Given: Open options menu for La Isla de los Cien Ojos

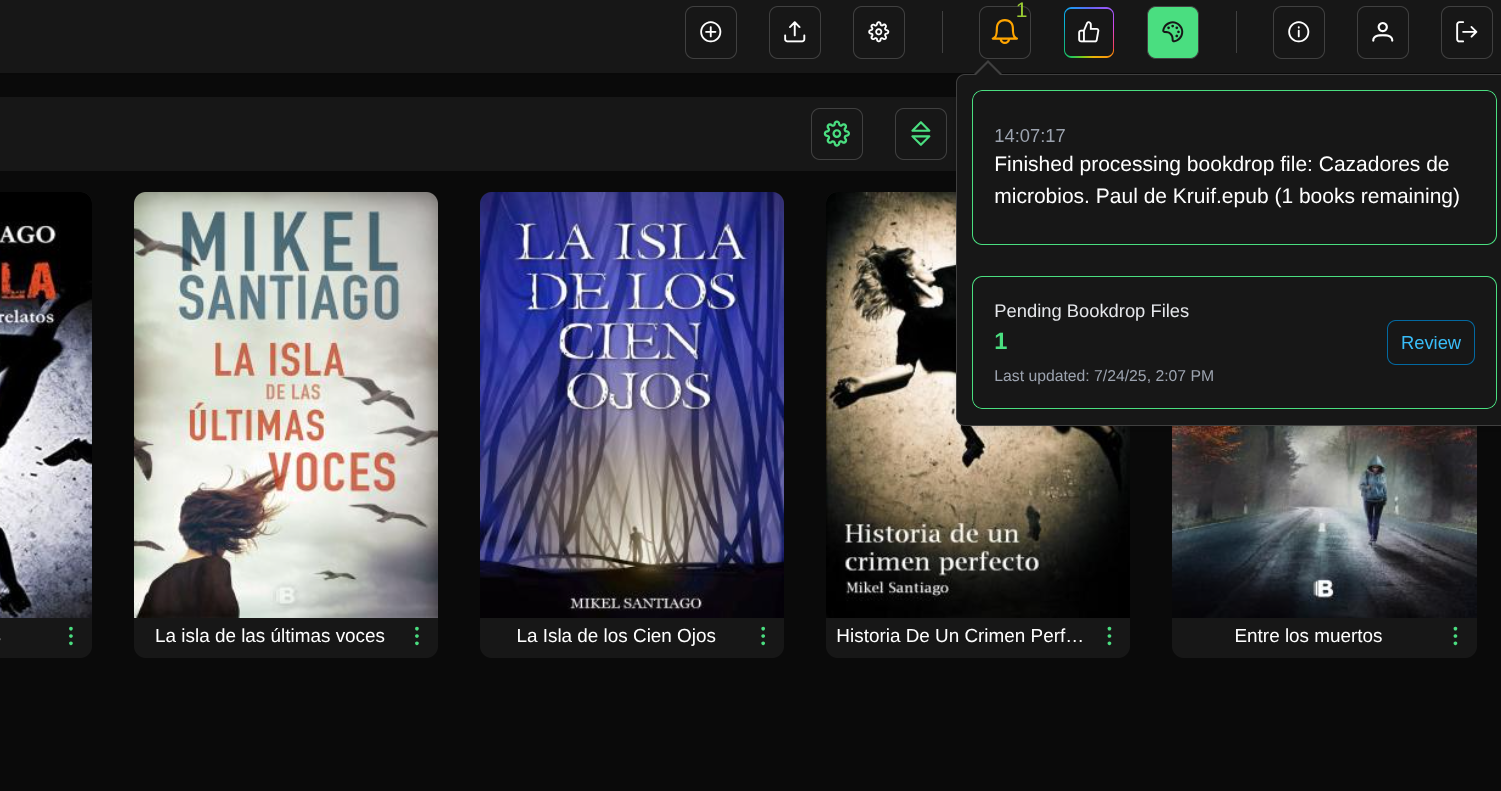Looking at the screenshot, I should (x=763, y=636).
